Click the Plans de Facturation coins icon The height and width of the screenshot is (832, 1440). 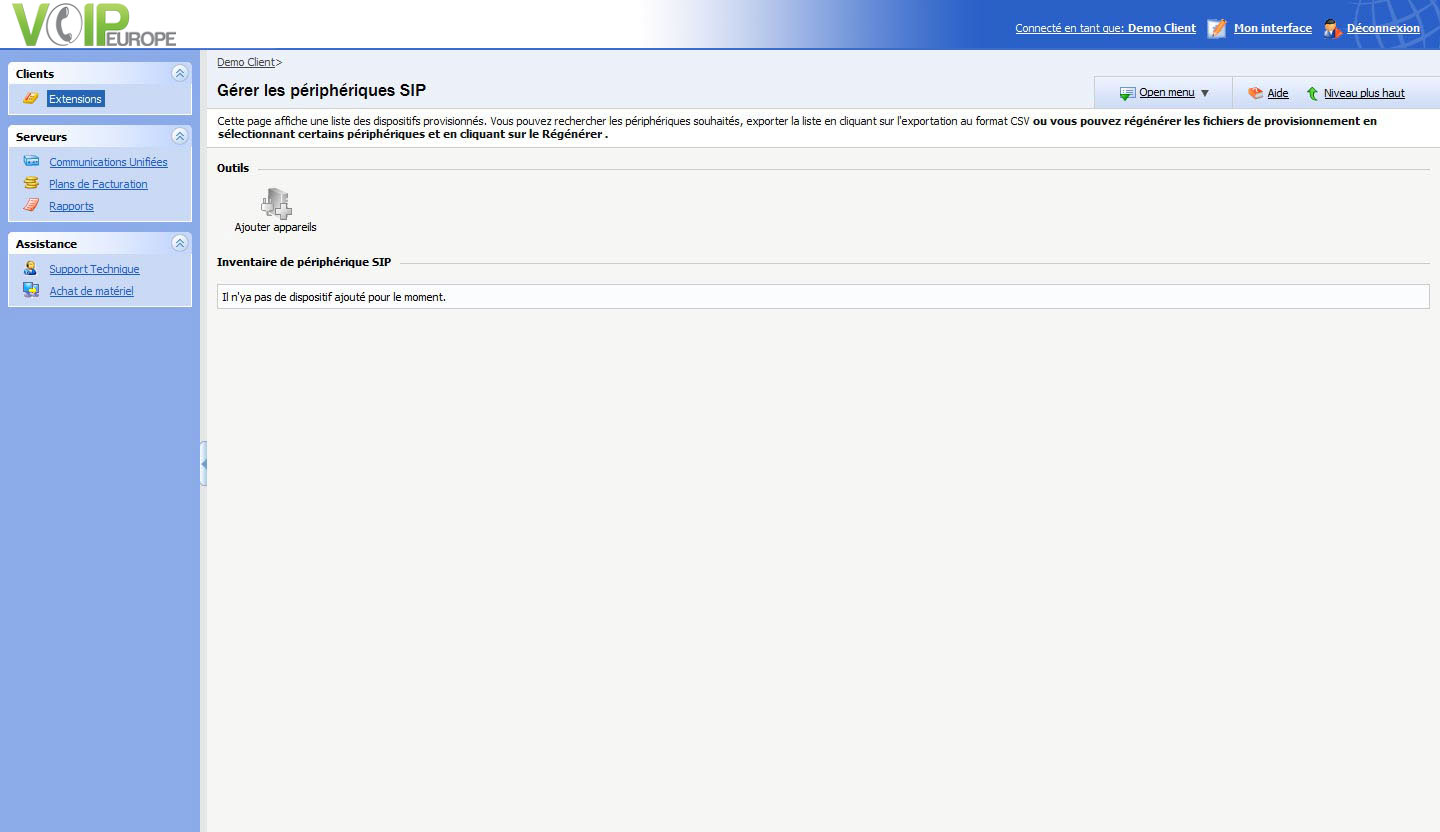tap(31, 183)
